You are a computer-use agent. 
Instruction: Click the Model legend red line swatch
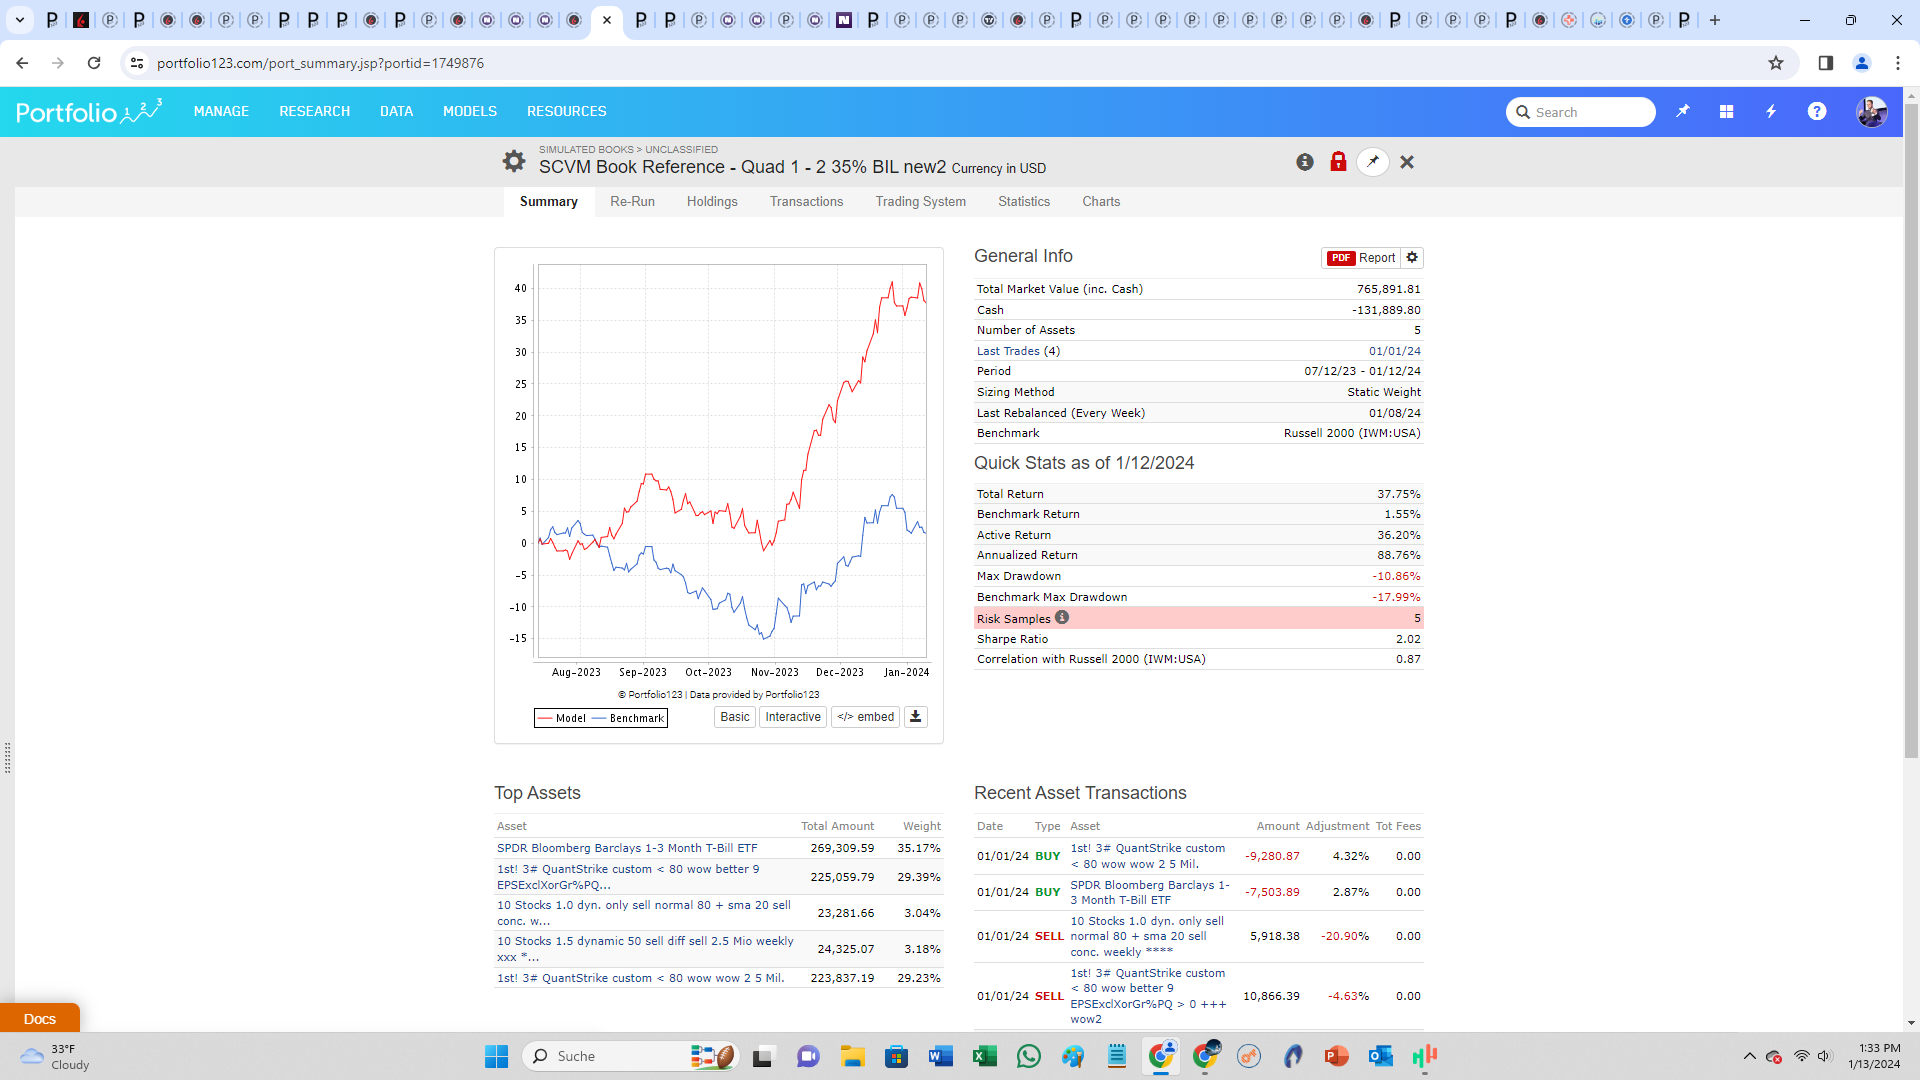point(545,718)
